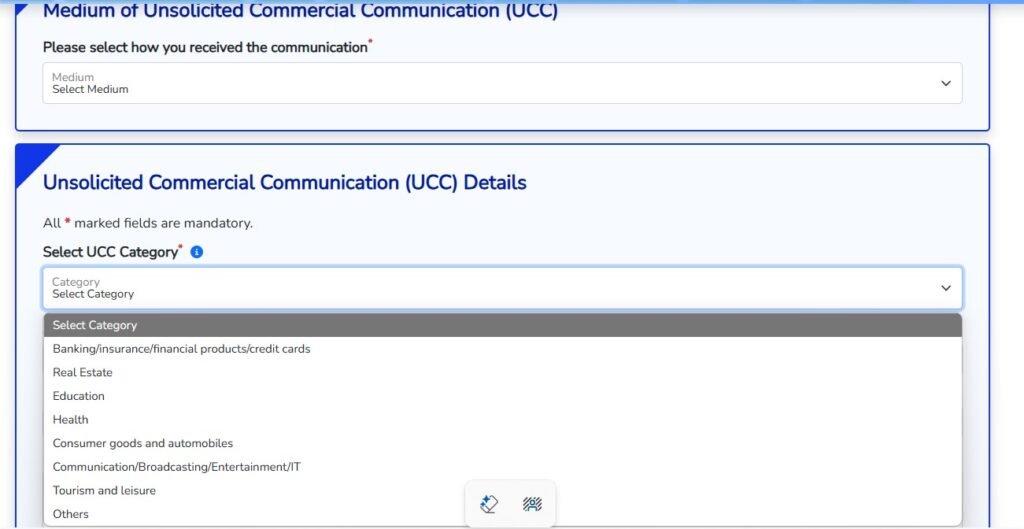This screenshot has width=1024, height=529.
Task: Click the chevron arrow of the Medium dropdown
Action: click(x=946, y=83)
